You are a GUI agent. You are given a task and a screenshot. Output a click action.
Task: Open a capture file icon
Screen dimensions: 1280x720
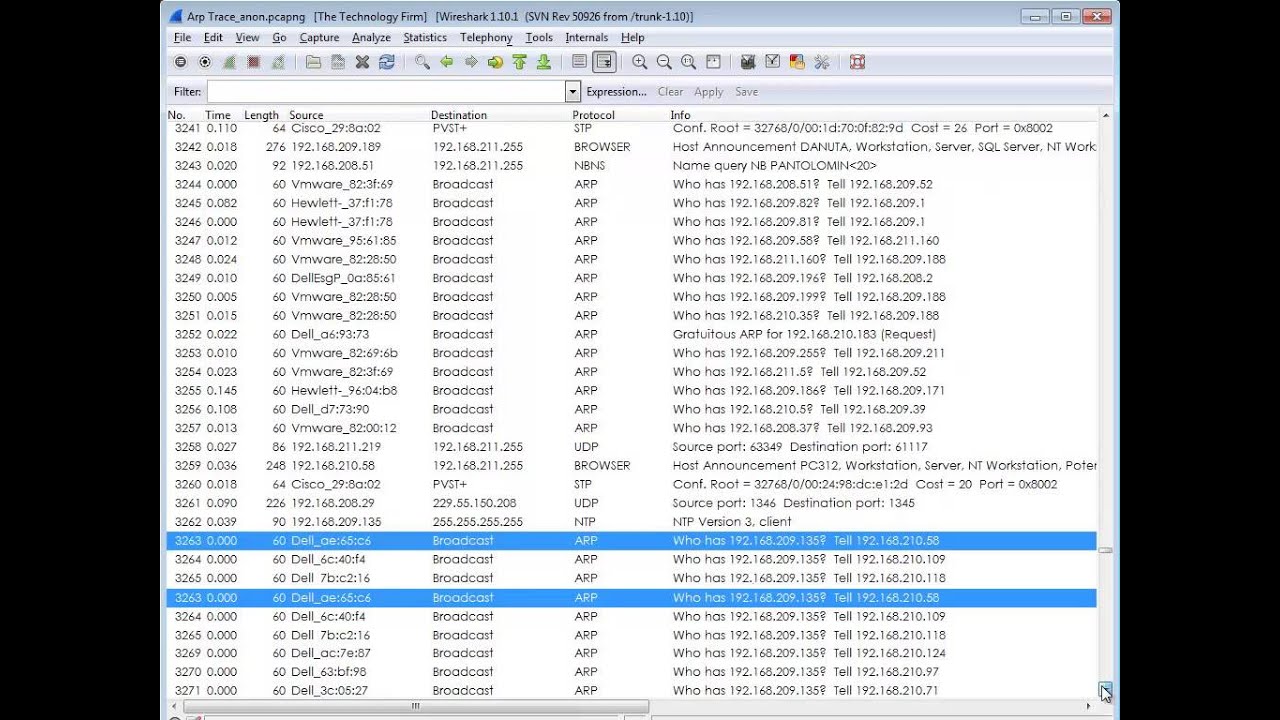click(313, 62)
